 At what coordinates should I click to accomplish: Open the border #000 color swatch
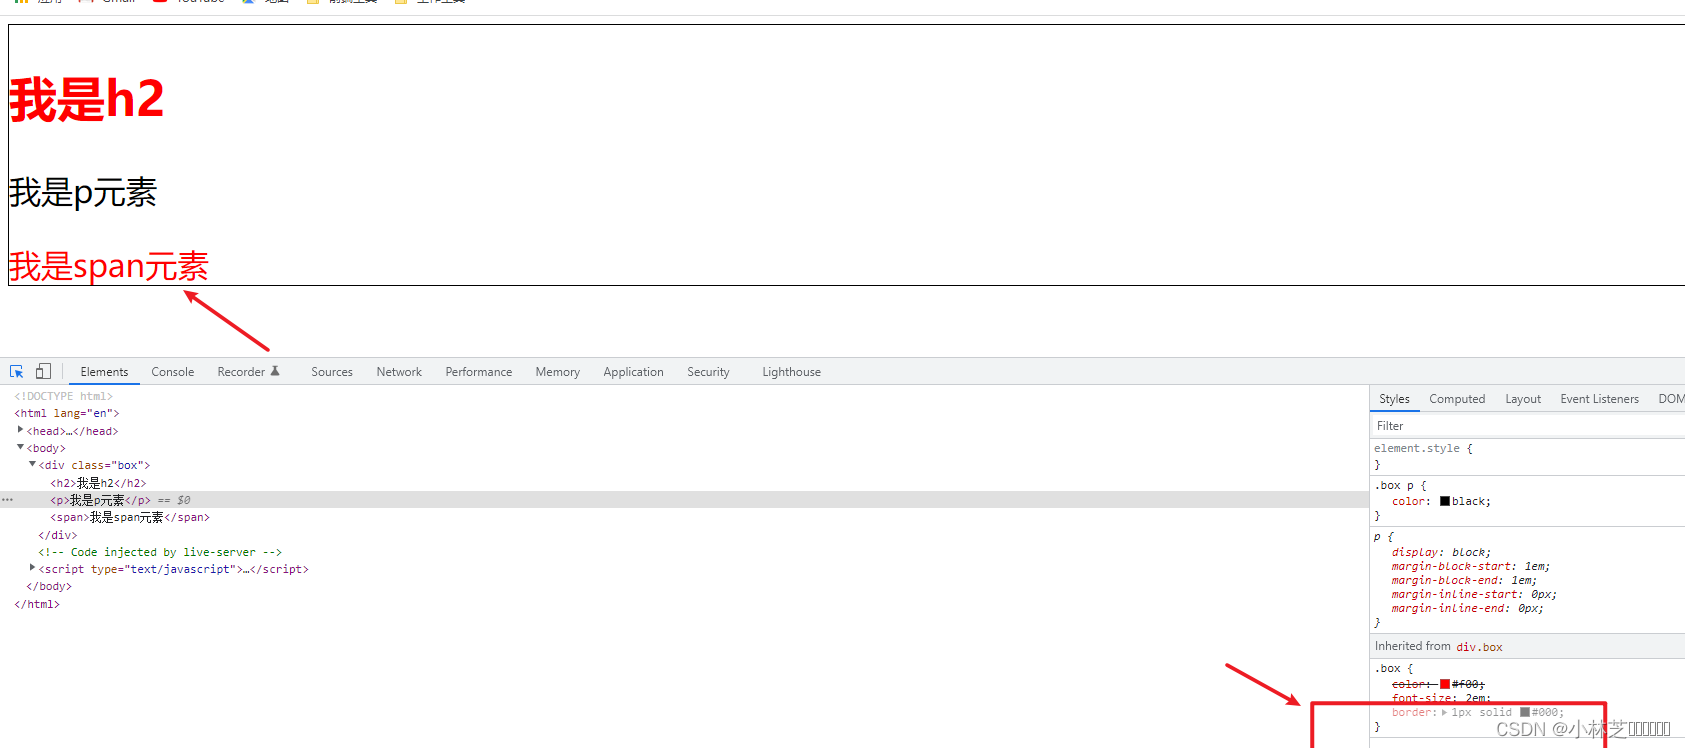(x=1525, y=713)
